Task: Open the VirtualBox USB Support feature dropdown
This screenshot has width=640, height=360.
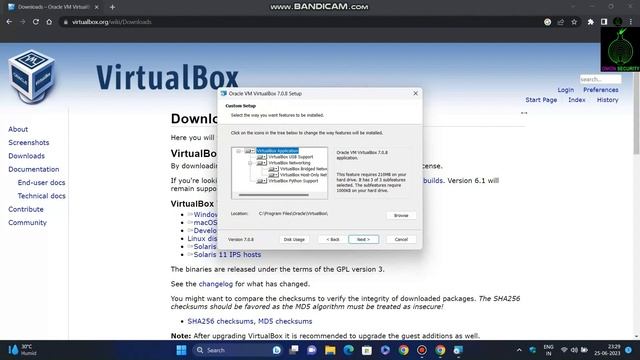Action: click(261, 157)
